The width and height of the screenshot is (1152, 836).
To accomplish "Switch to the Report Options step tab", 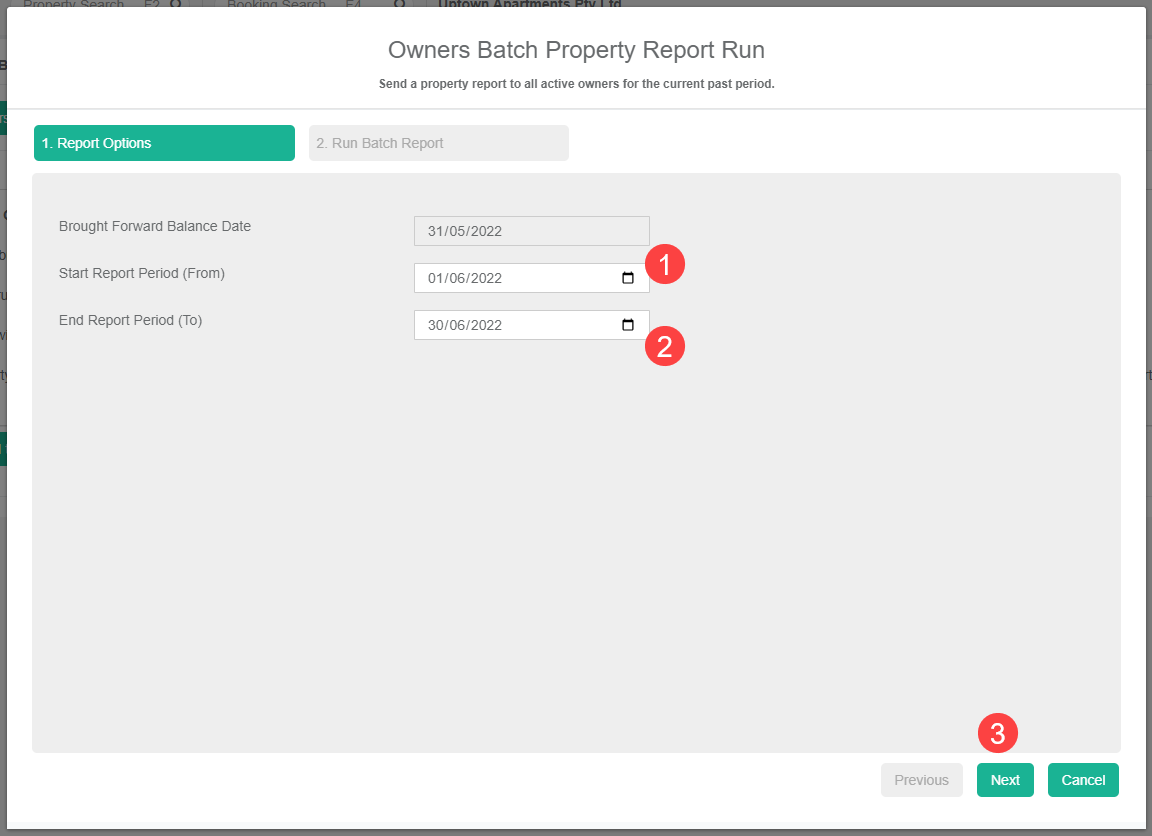I will pos(165,143).
